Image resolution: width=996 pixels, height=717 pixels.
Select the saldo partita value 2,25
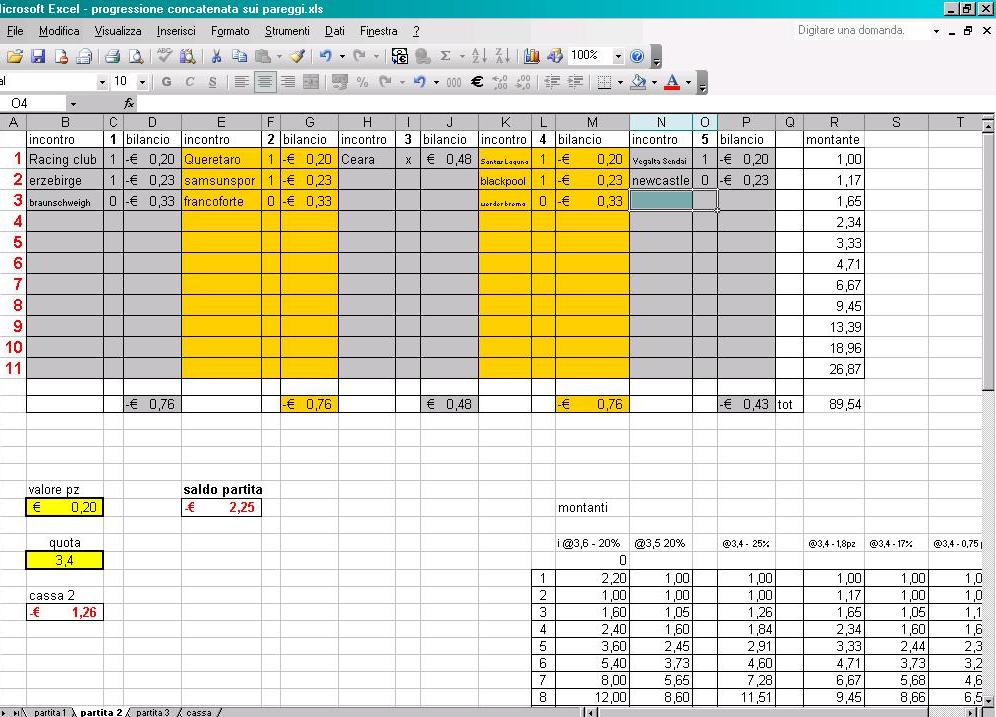coord(221,507)
